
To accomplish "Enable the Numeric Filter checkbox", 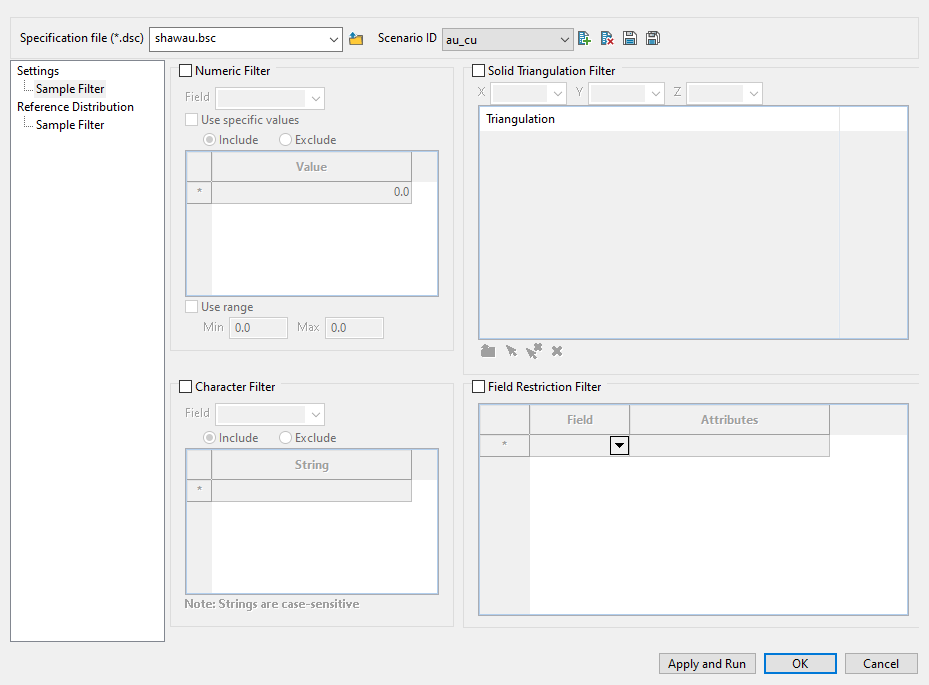I will [185, 71].
